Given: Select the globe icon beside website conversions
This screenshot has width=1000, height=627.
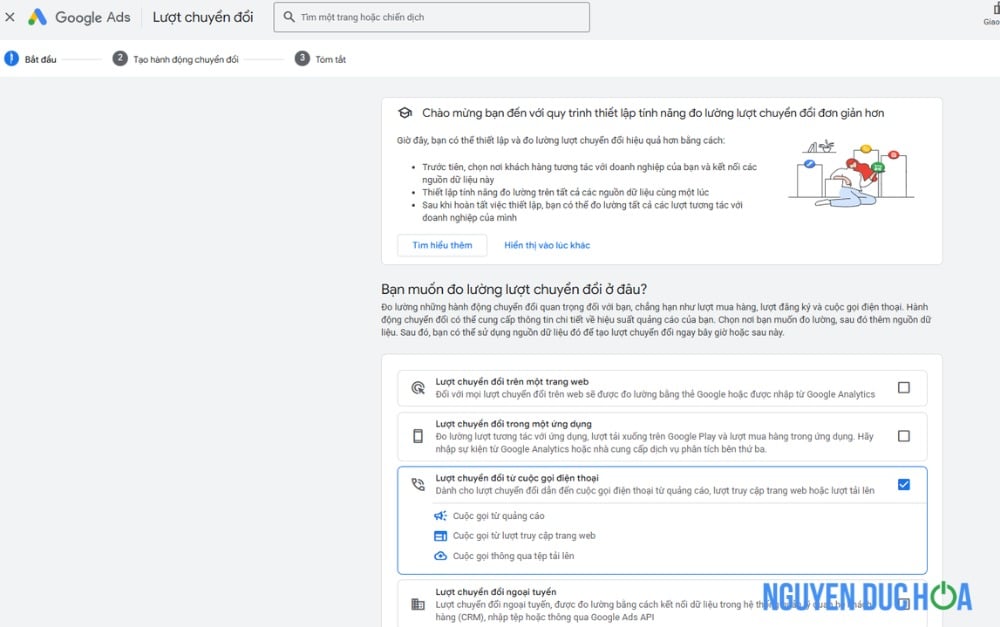Looking at the screenshot, I should click(x=417, y=386).
